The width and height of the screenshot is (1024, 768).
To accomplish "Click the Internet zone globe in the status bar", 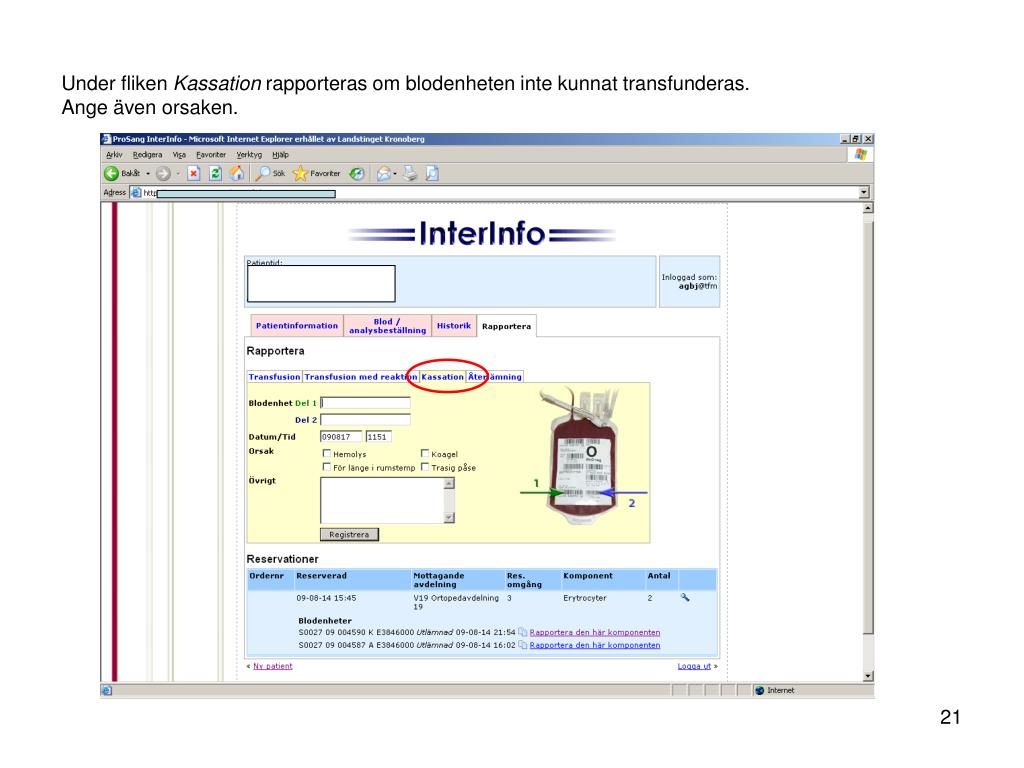I will coord(760,690).
